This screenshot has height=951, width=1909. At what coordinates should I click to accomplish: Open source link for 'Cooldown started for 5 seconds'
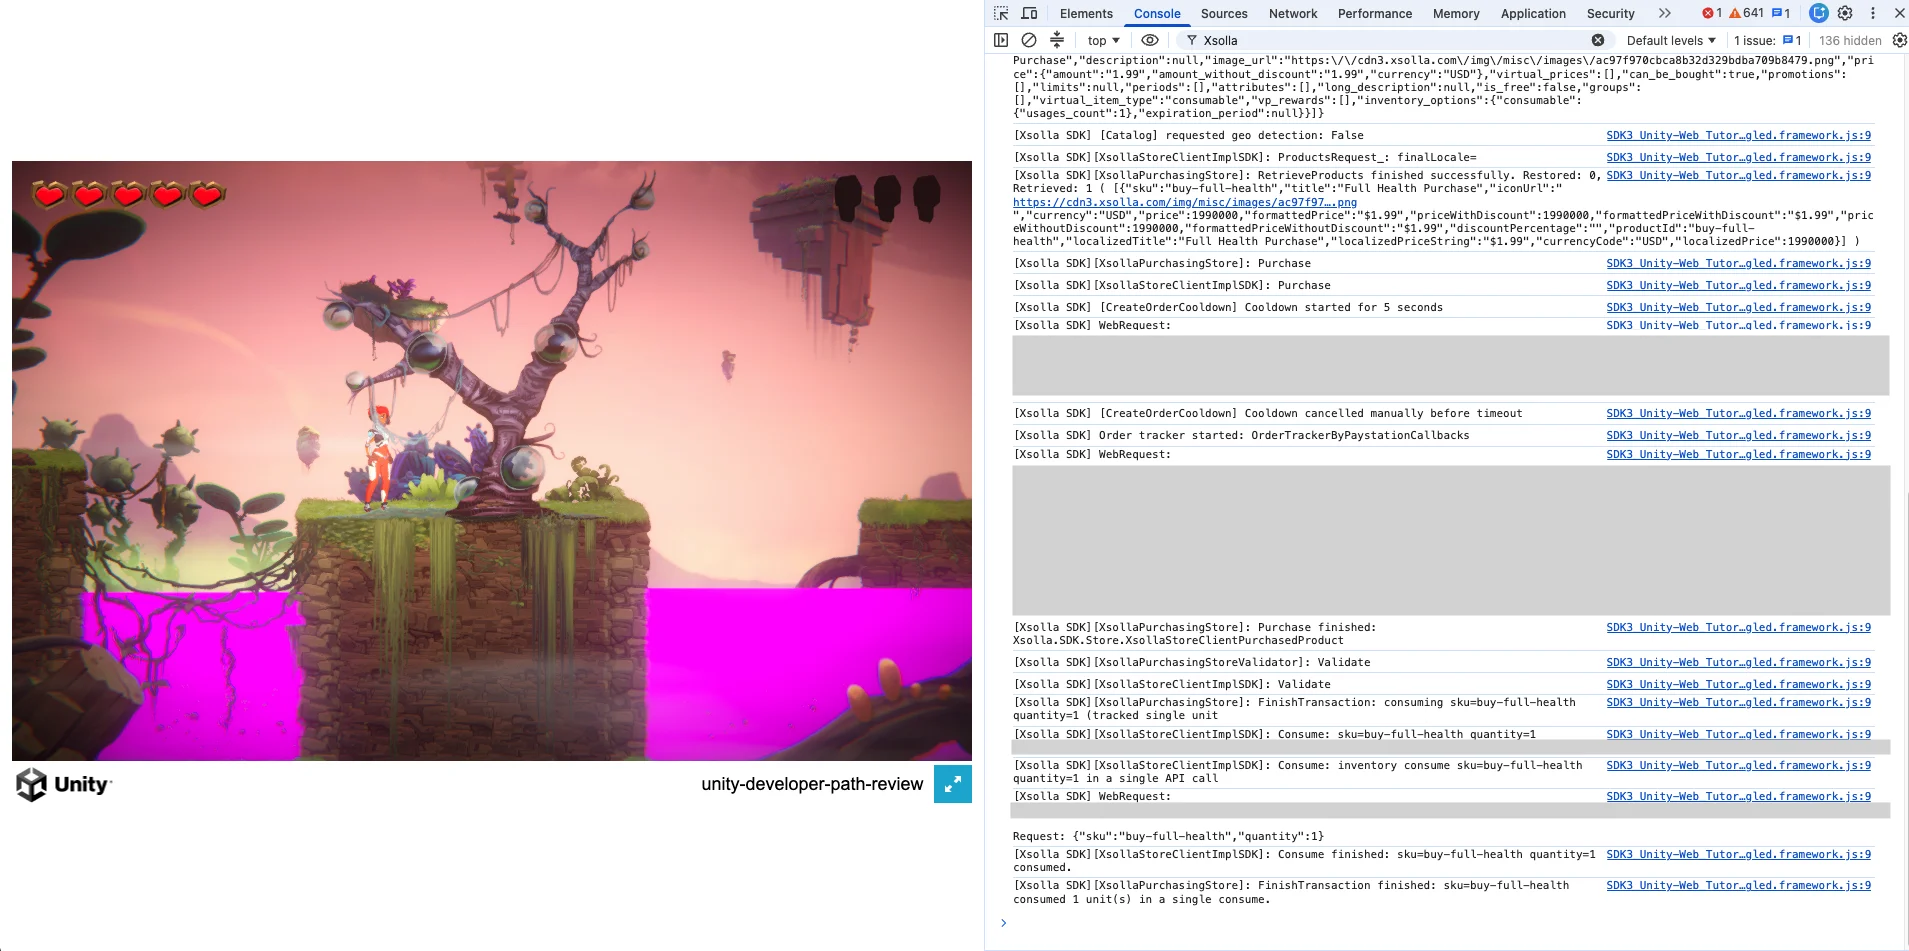coord(1738,307)
